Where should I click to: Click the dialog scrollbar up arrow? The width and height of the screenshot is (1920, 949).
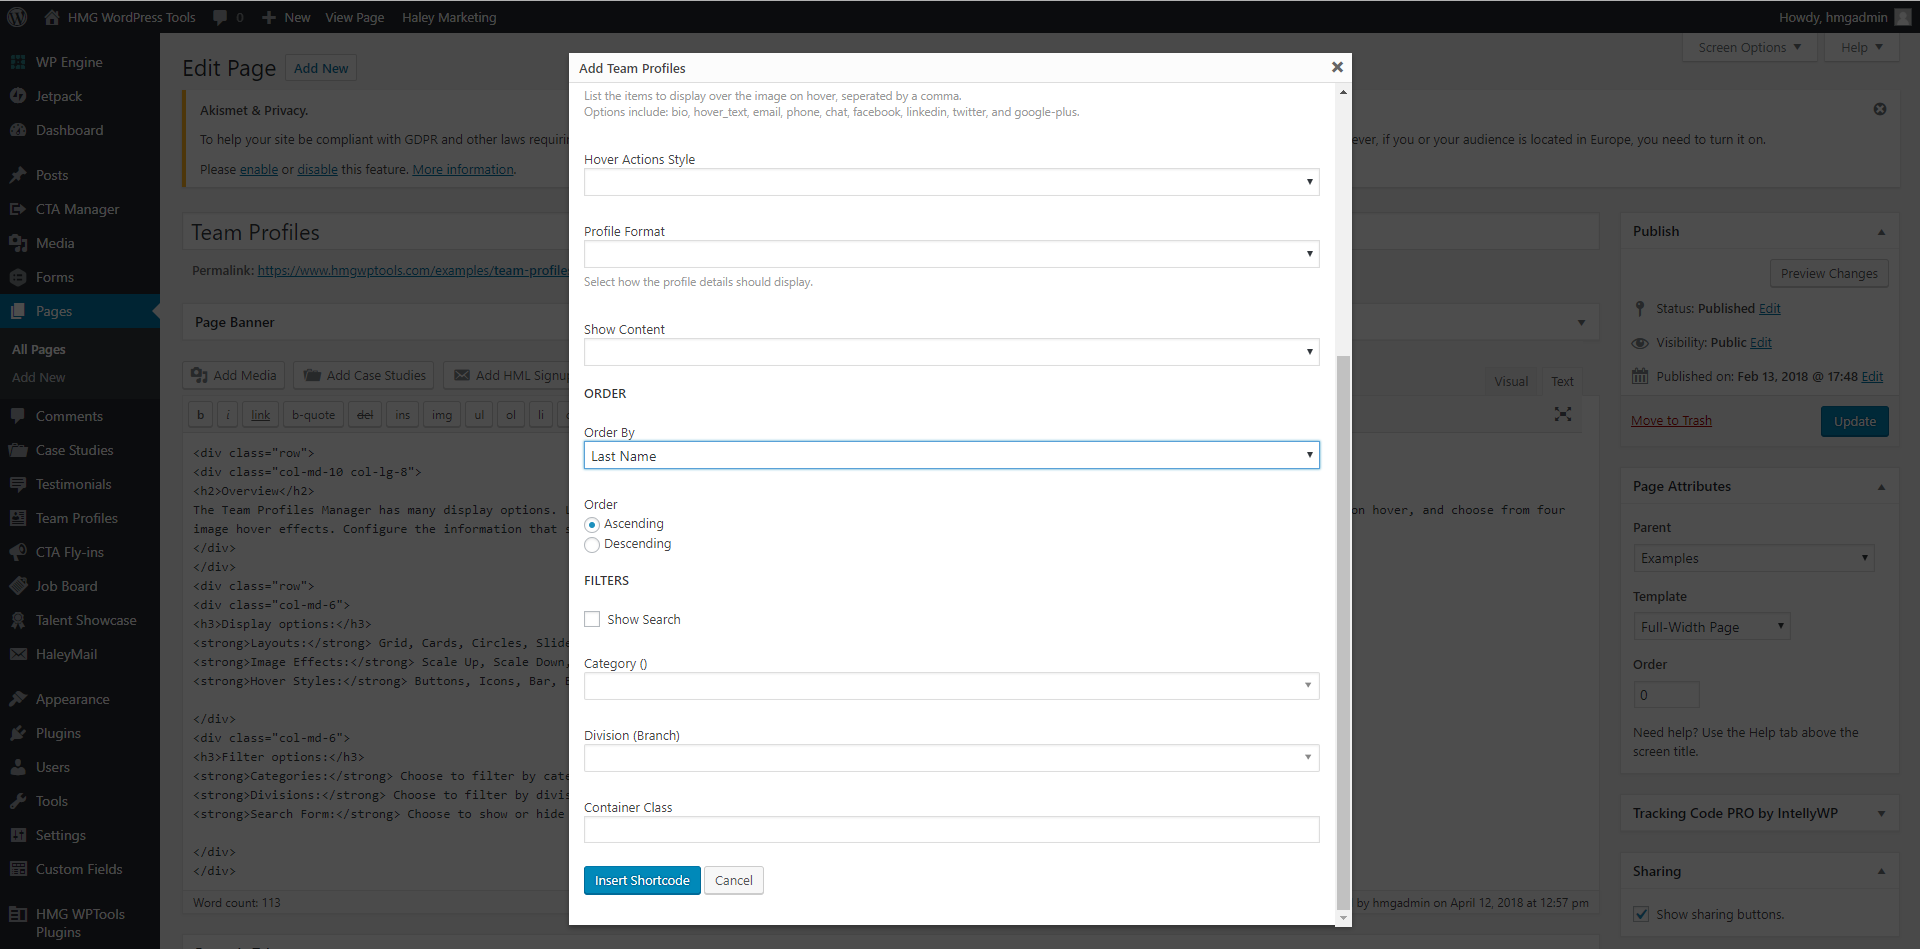point(1343,92)
